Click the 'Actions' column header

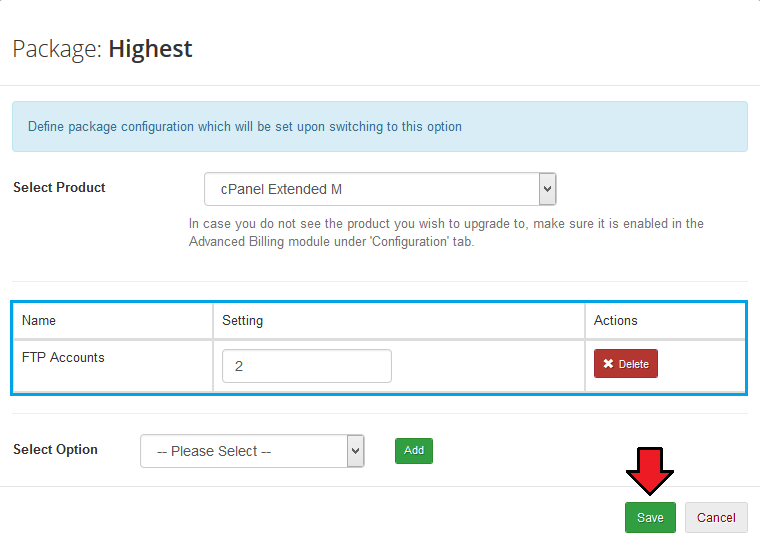(665, 321)
